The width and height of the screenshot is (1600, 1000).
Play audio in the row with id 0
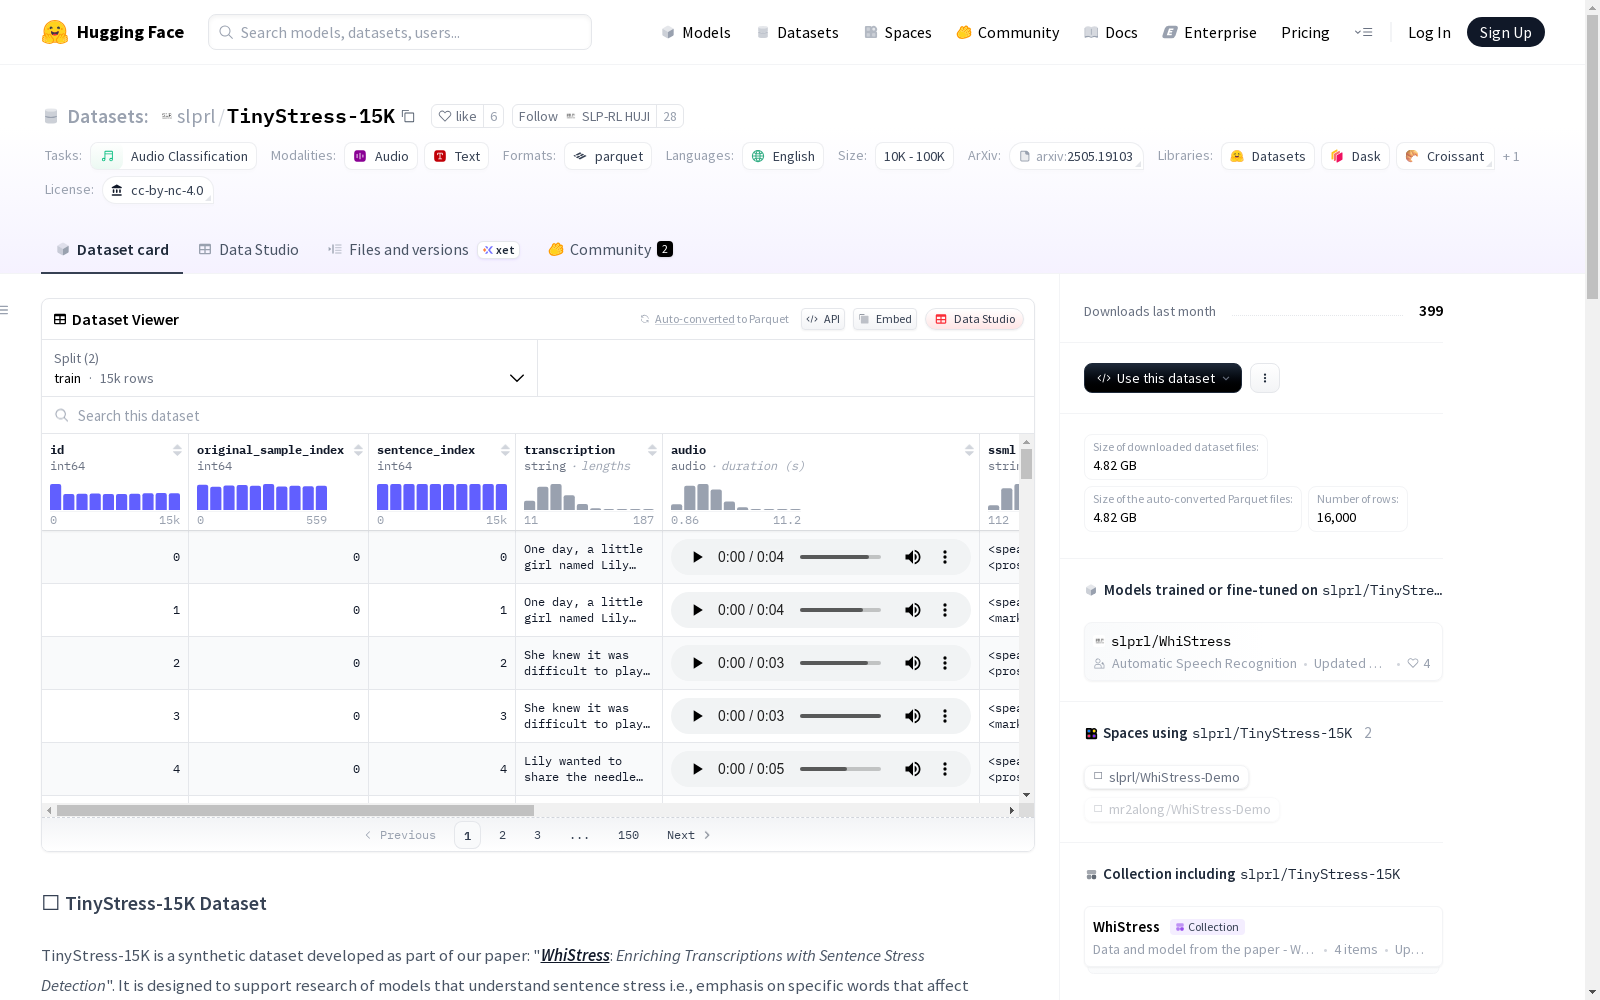(x=697, y=557)
